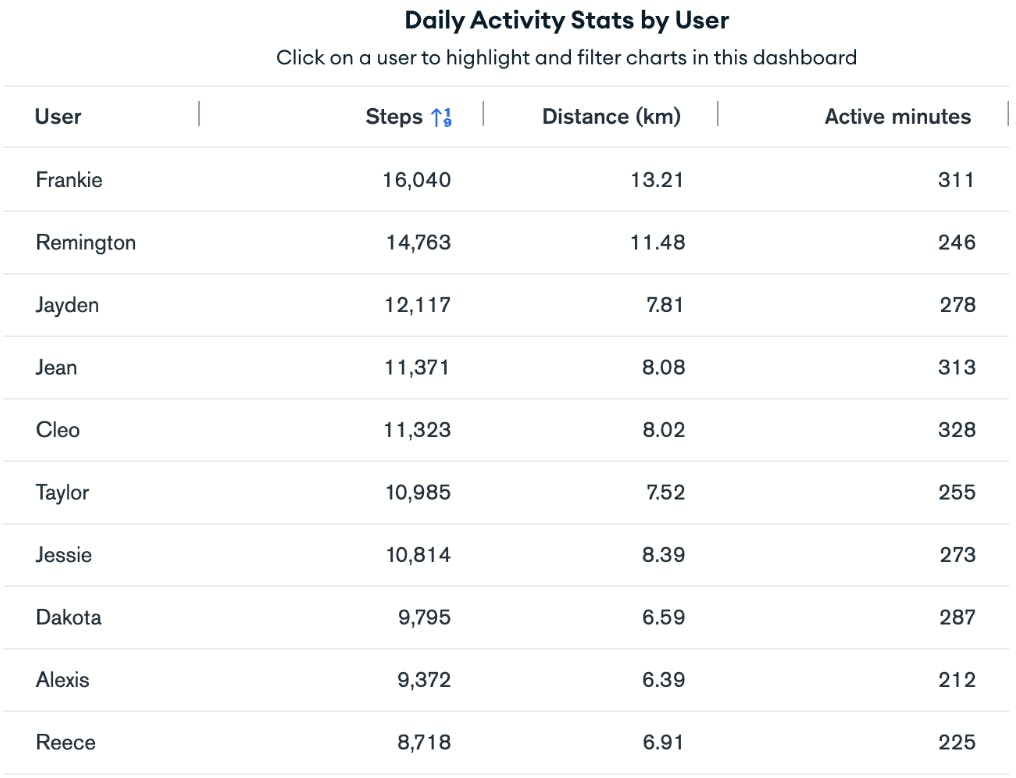Click the numeric sort icon next to Steps
This screenshot has width=1016, height=778.
(x=441, y=117)
